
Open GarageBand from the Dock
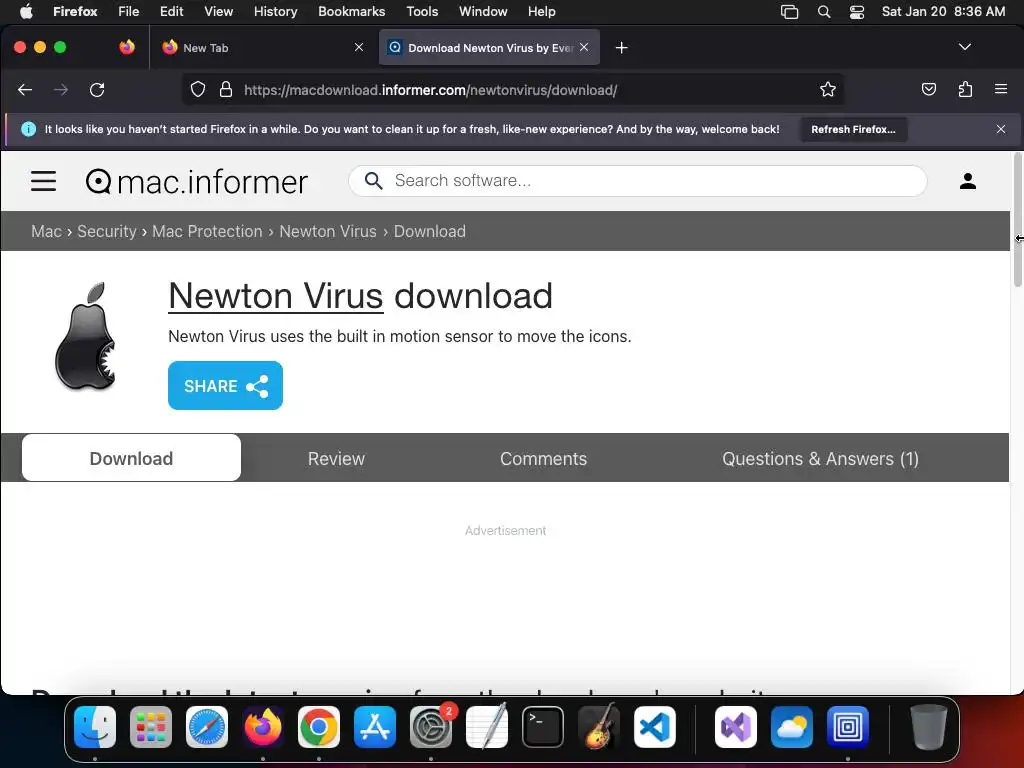pyautogui.click(x=599, y=727)
